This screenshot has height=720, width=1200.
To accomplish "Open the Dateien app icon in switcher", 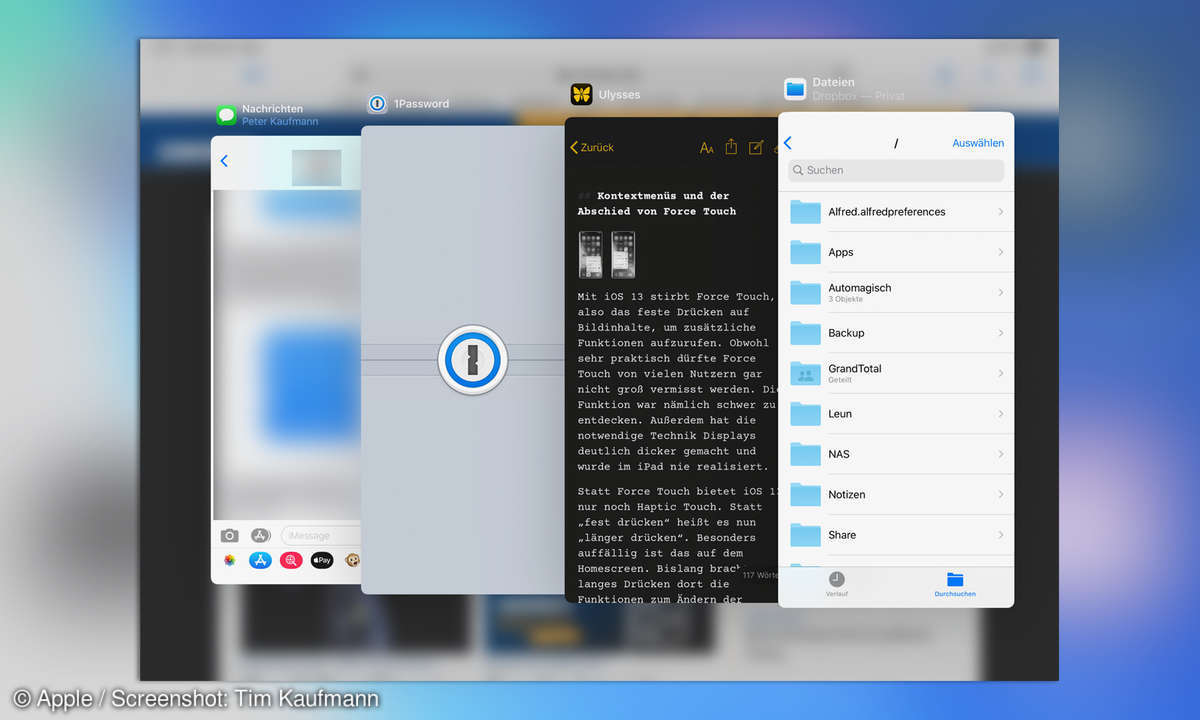I will 795,89.
